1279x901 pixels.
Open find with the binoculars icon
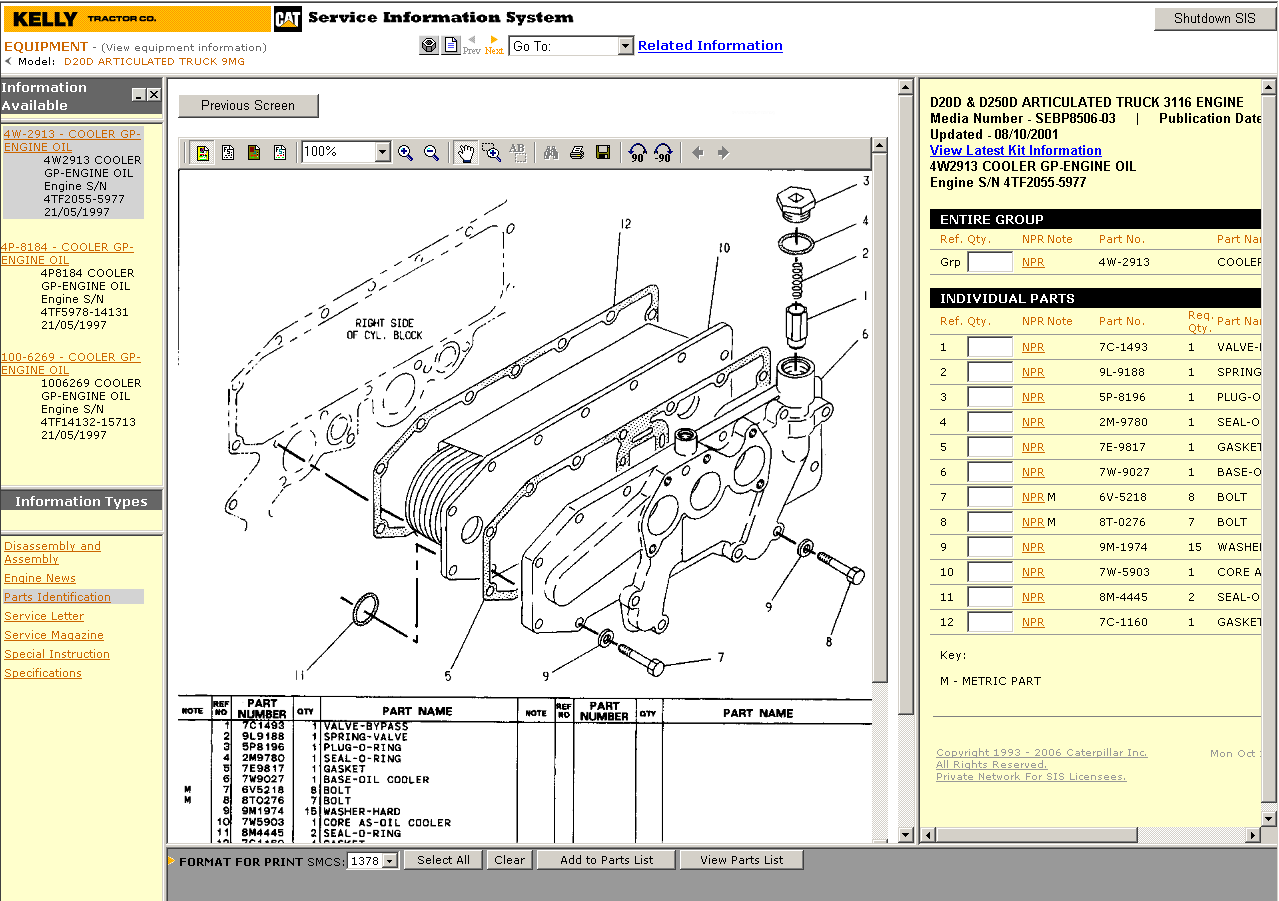click(550, 152)
